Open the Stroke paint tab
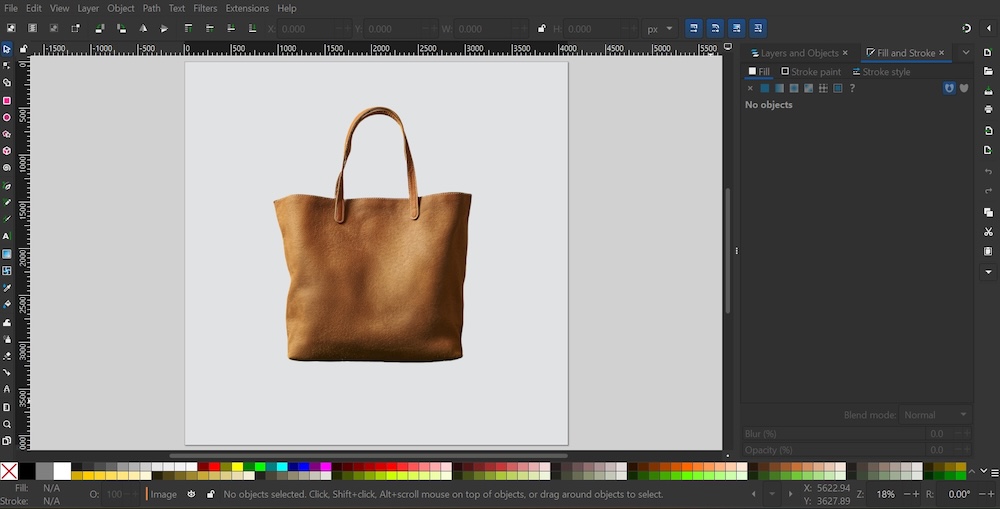 [x=811, y=72]
